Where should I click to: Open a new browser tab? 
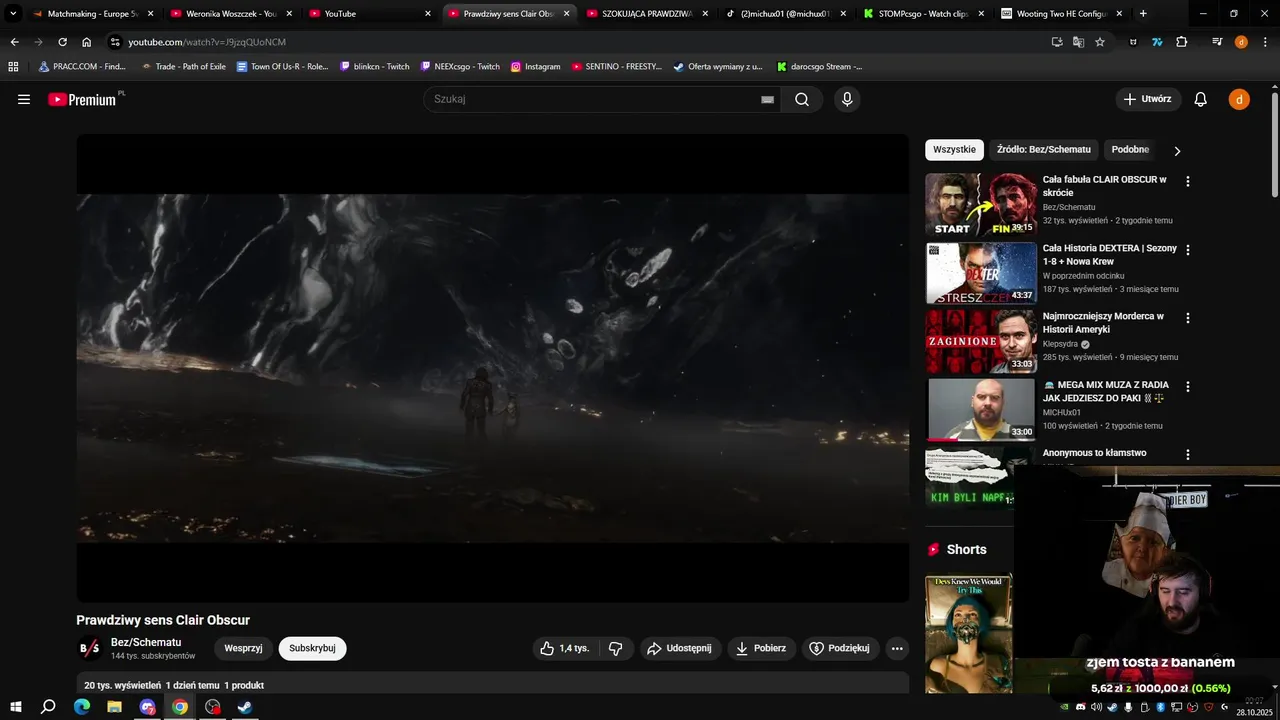1143,13
